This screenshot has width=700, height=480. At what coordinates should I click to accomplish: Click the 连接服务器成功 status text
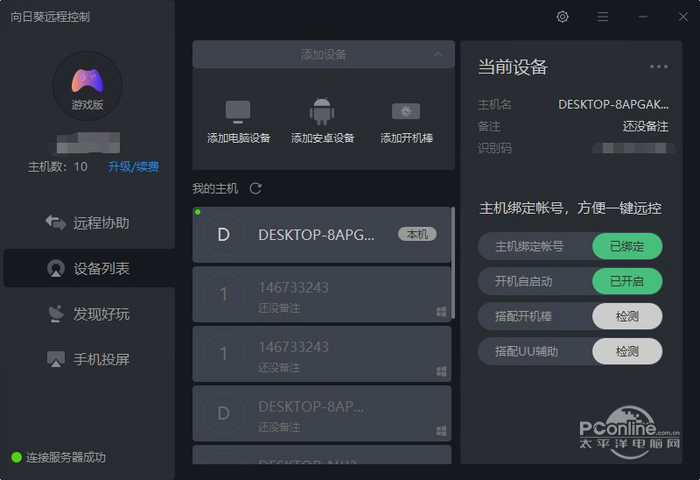pos(66,457)
